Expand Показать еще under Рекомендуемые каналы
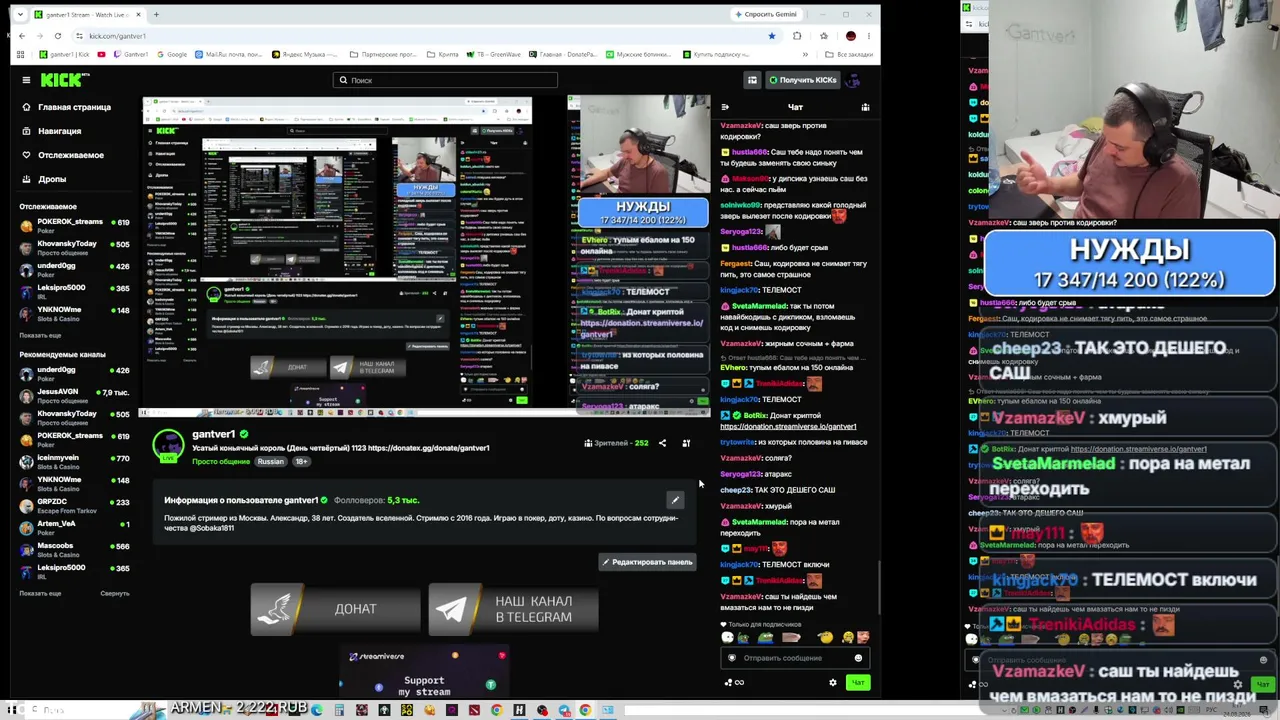 [x=40, y=593]
